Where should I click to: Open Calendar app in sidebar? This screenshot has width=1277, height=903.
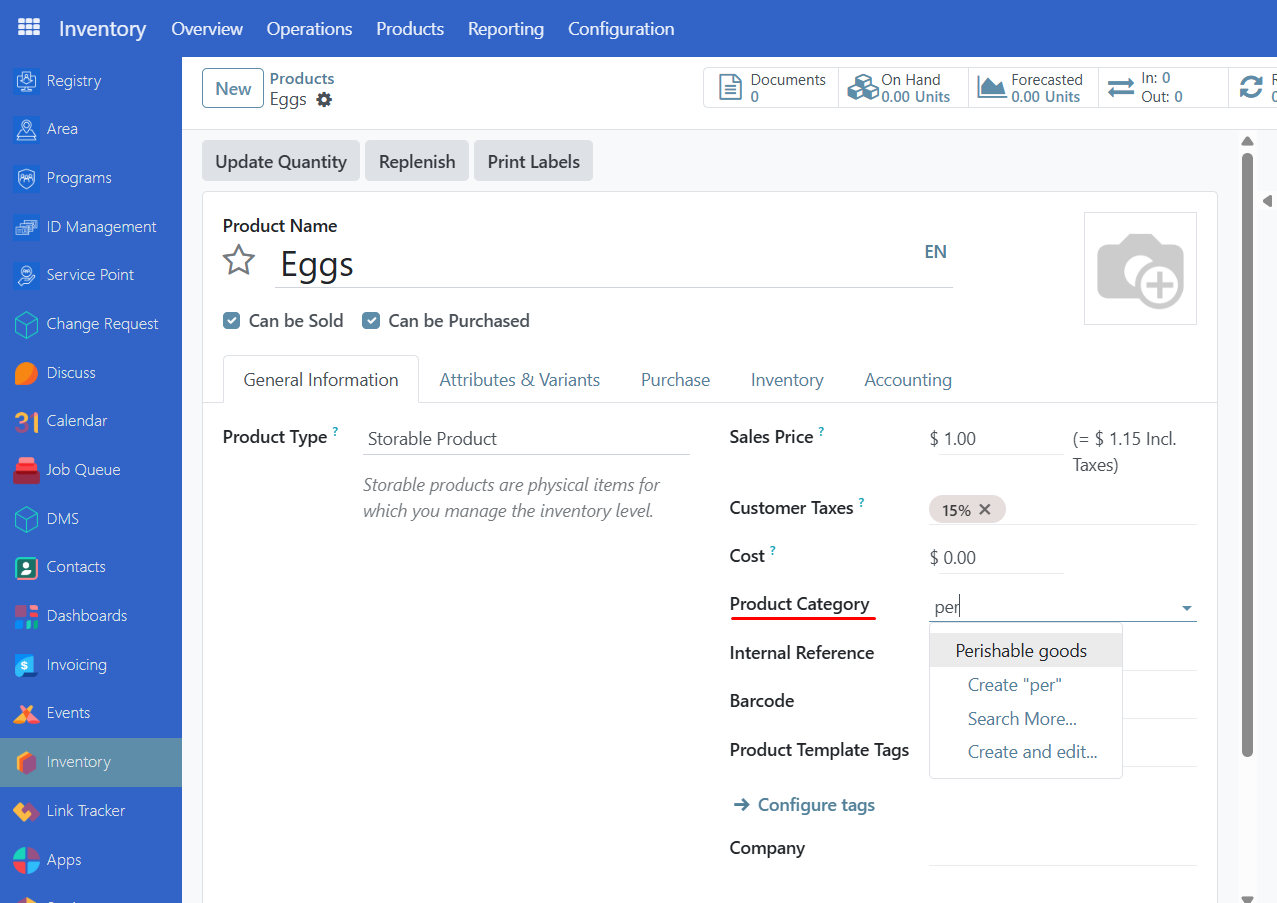[x=76, y=421]
